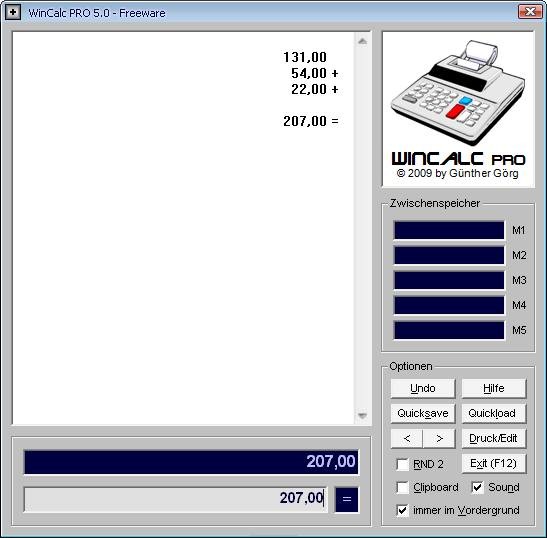This screenshot has height=538, width=547.
Task: Click the Optionen group label
Action: [411, 366]
